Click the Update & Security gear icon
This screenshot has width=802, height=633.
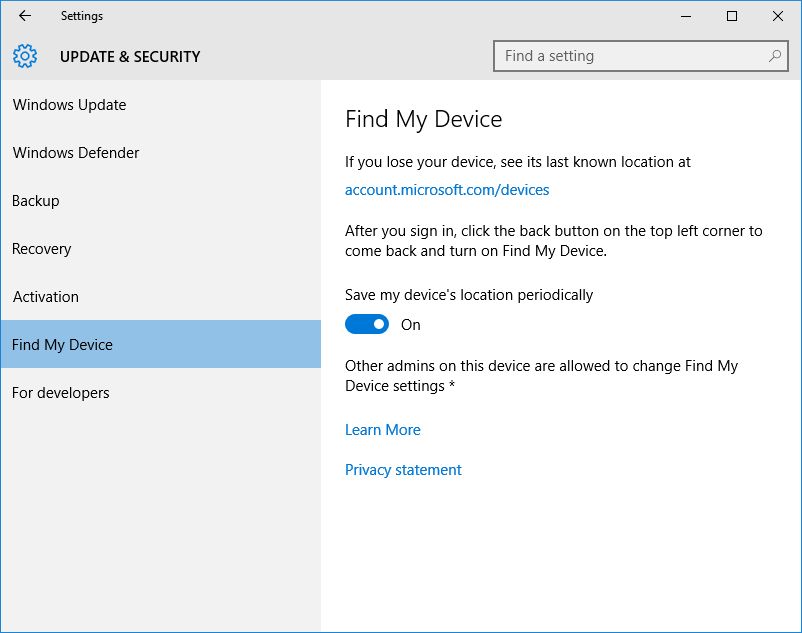pos(25,56)
